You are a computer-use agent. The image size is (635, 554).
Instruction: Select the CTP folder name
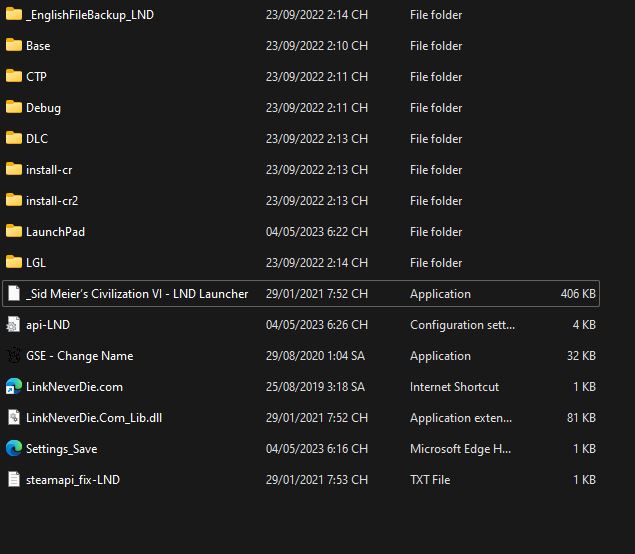tap(36, 77)
